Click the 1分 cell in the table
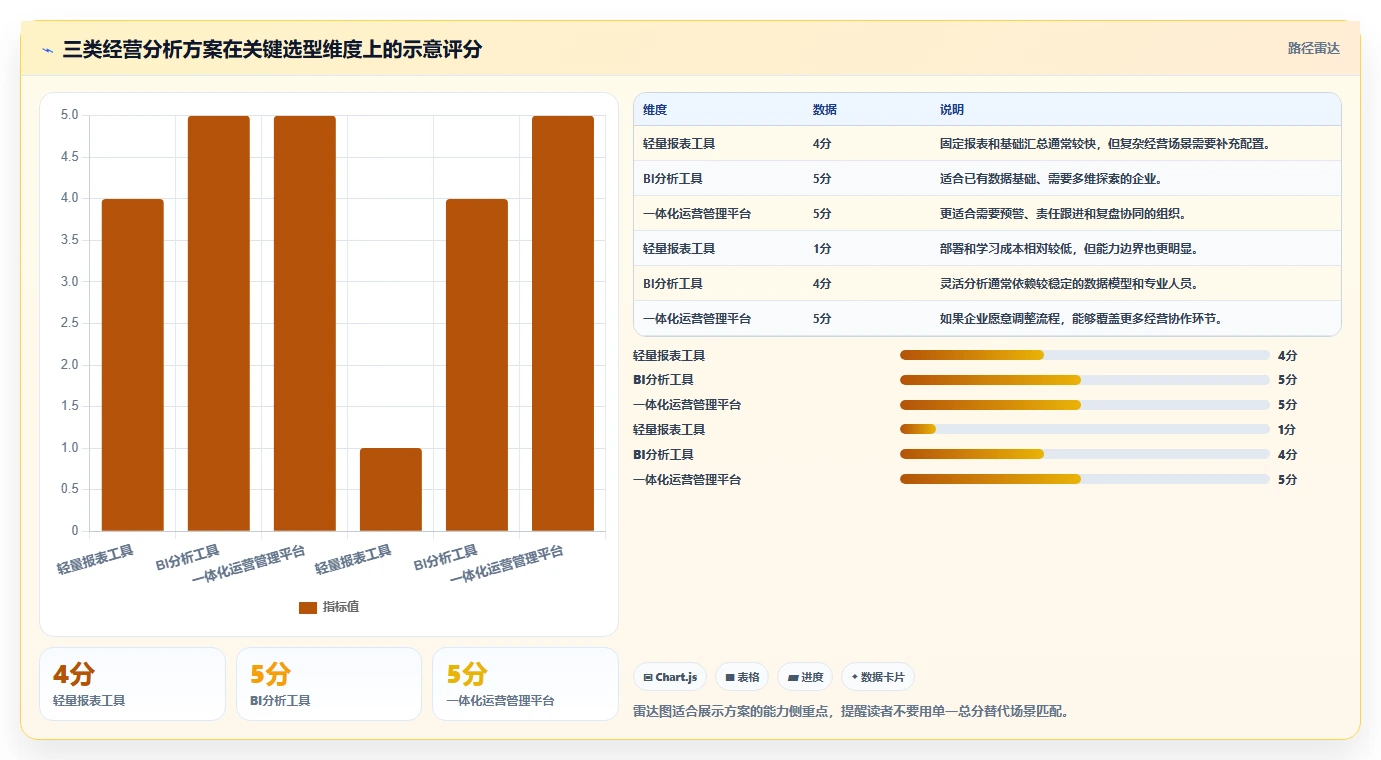The height and width of the screenshot is (760, 1381). coord(822,249)
